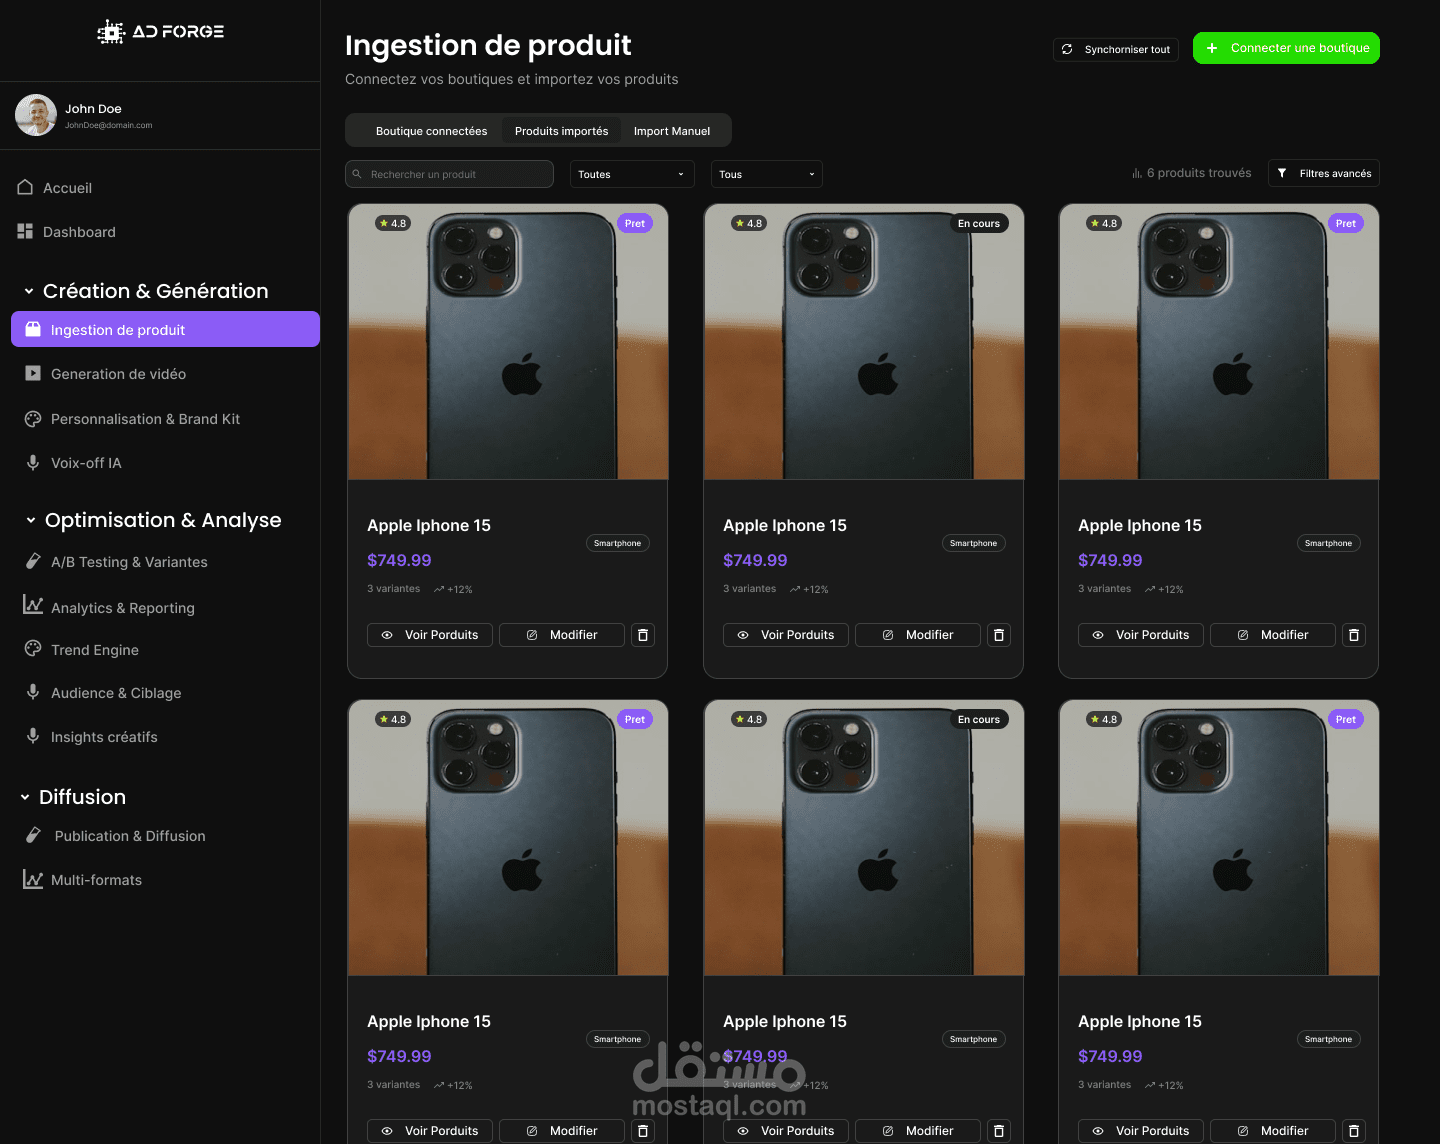Click the Accueil home icon in sidebar
The height and width of the screenshot is (1144, 1440).
[26, 187]
